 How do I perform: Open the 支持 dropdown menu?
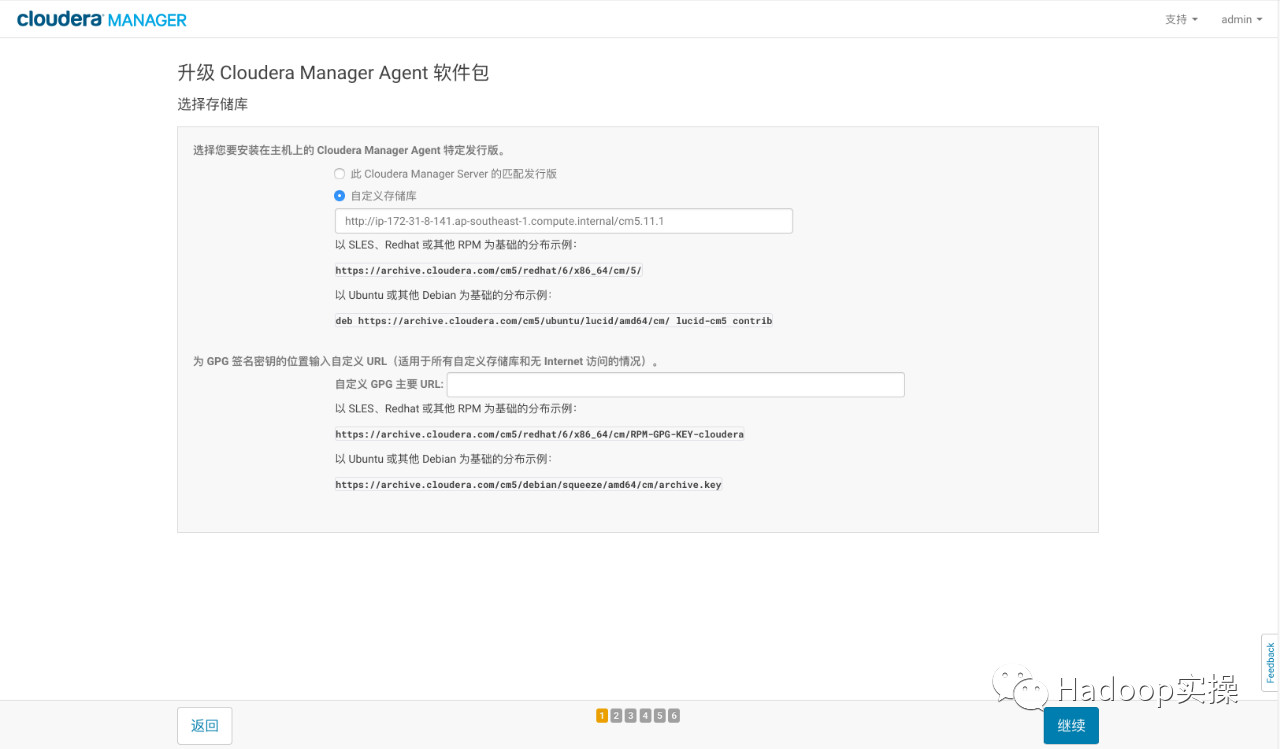1181,19
